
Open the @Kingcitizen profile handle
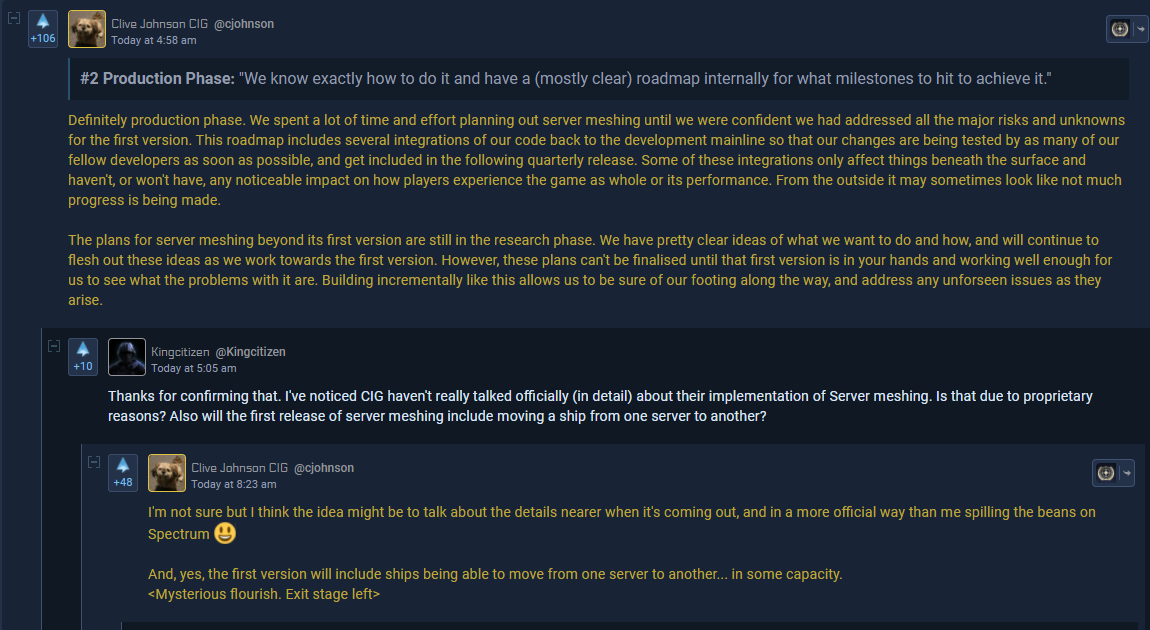pyautogui.click(x=250, y=352)
